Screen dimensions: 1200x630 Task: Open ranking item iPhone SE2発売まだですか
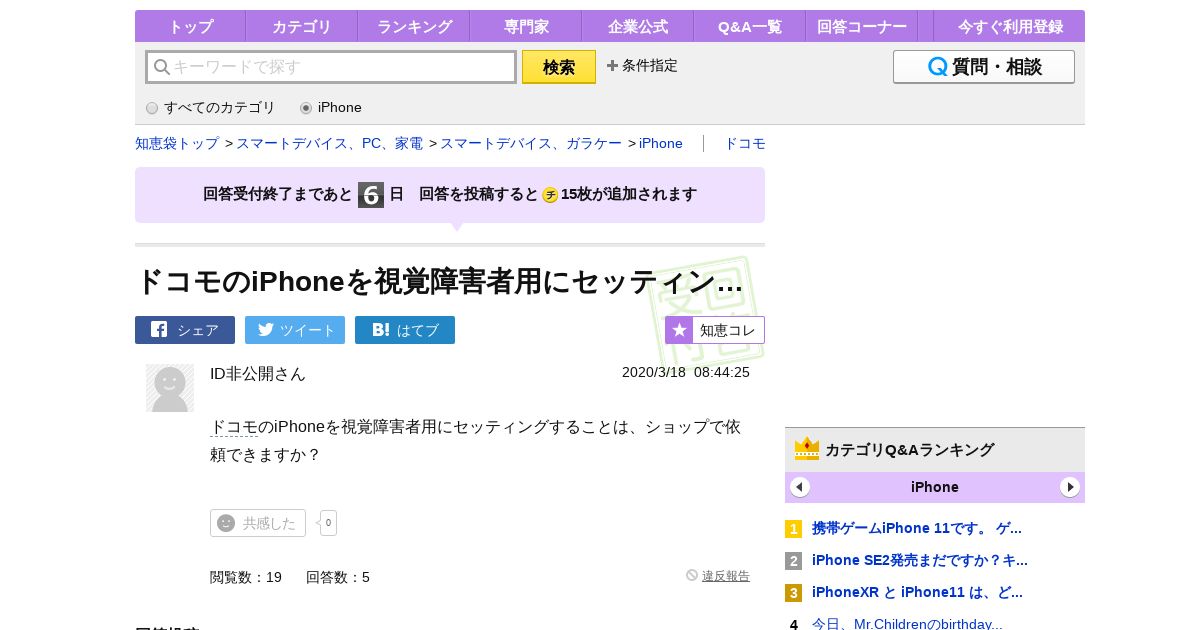click(x=920, y=560)
